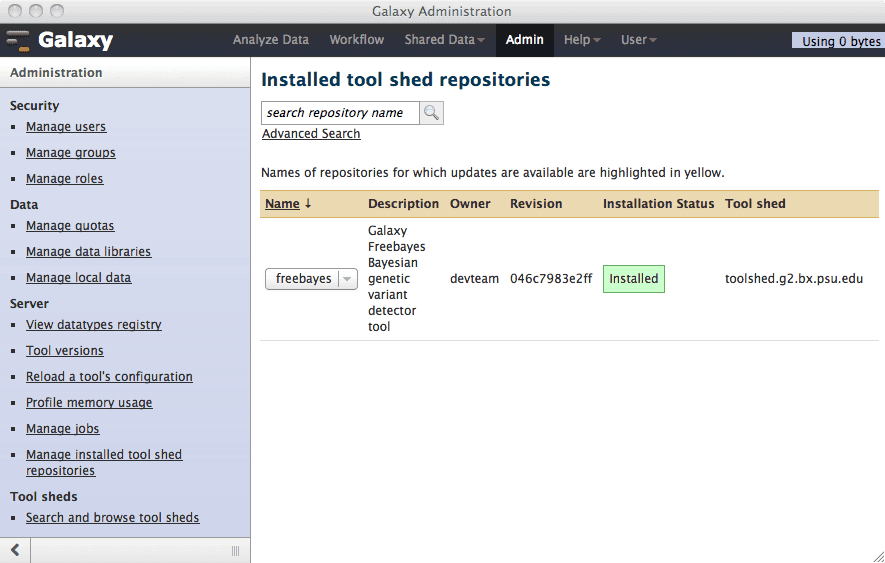Open Manage jobs in the sidebar
Image resolution: width=885 pixels, height=563 pixels.
pos(62,429)
